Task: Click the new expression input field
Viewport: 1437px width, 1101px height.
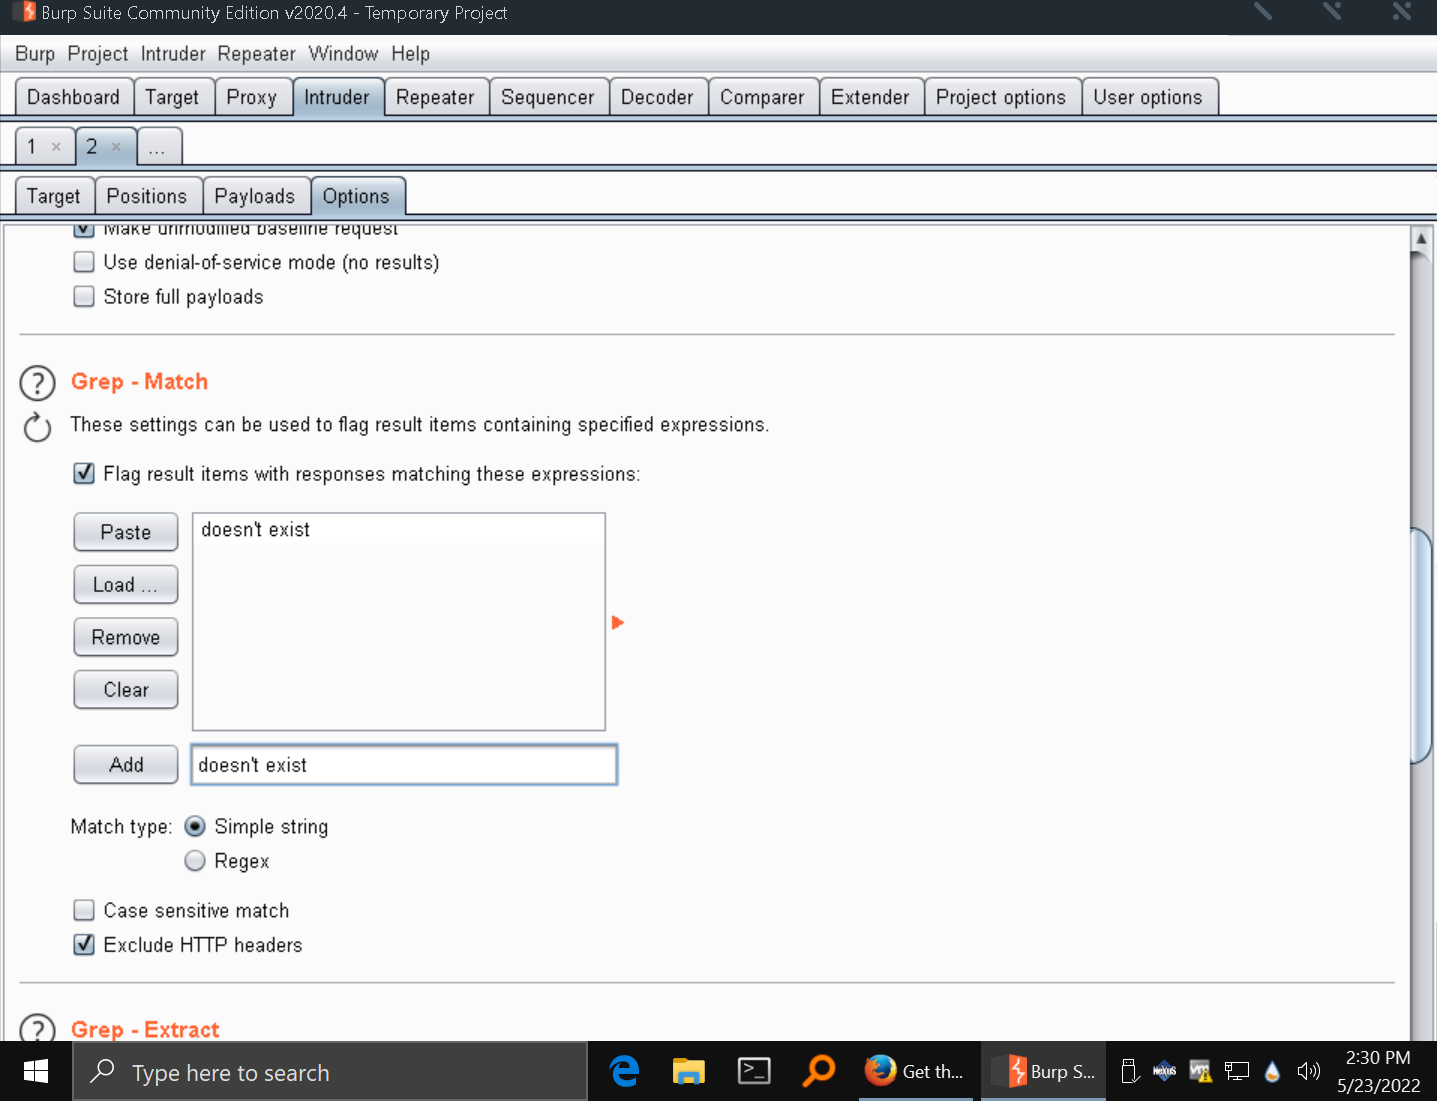Action: coord(404,765)
